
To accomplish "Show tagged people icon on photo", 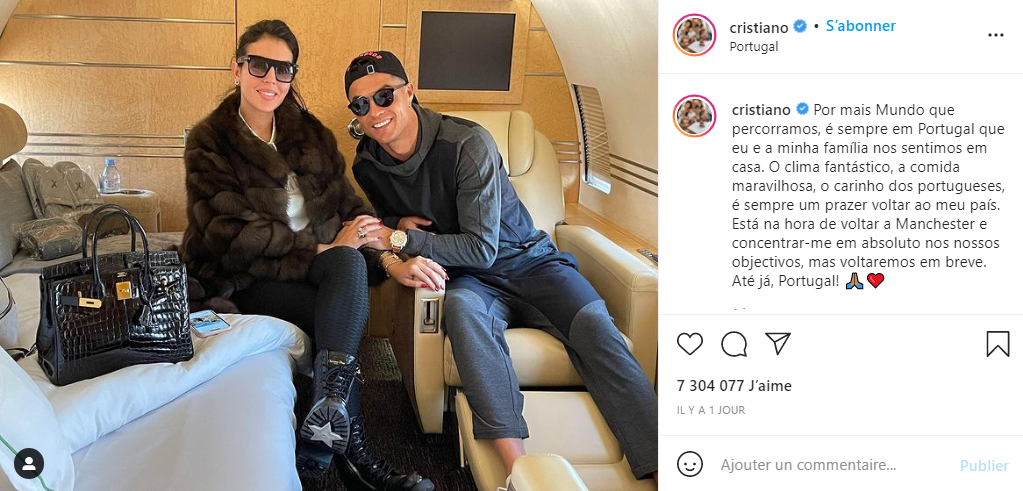I will (x=29, y=464).
